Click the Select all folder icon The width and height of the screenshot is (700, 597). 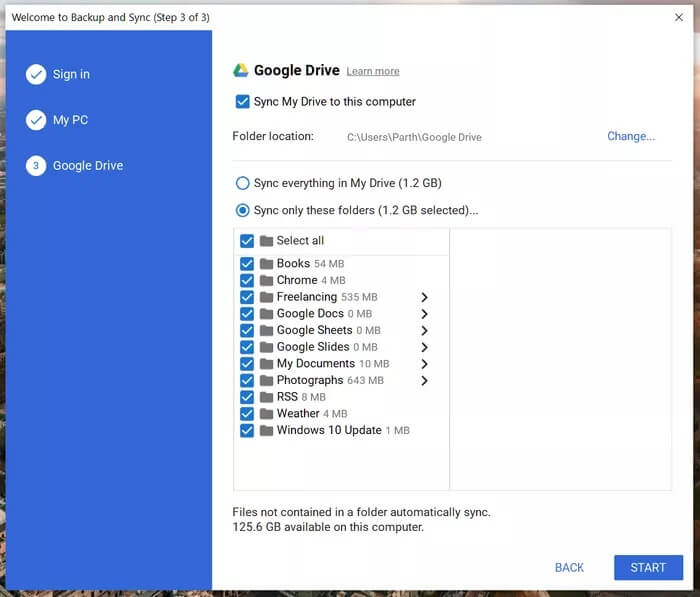click(x=267, y=241)
